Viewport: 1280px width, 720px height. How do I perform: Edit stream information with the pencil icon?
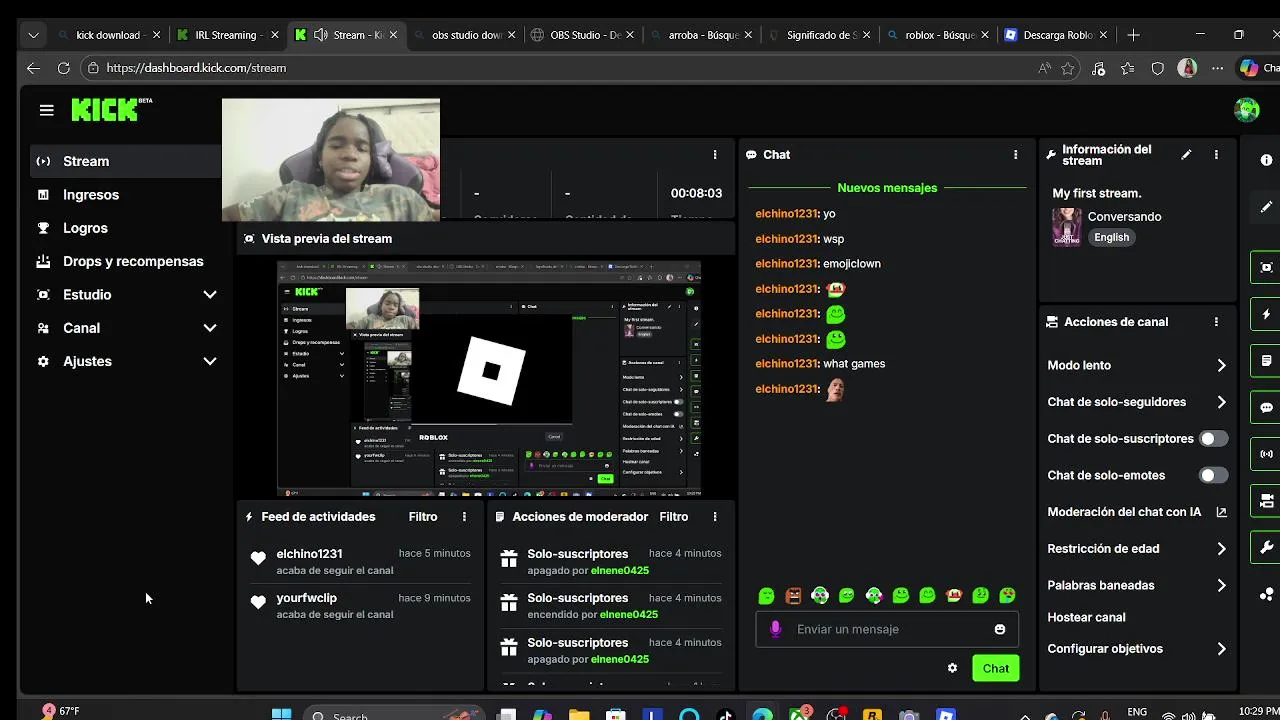click(x=1186, y=155)
